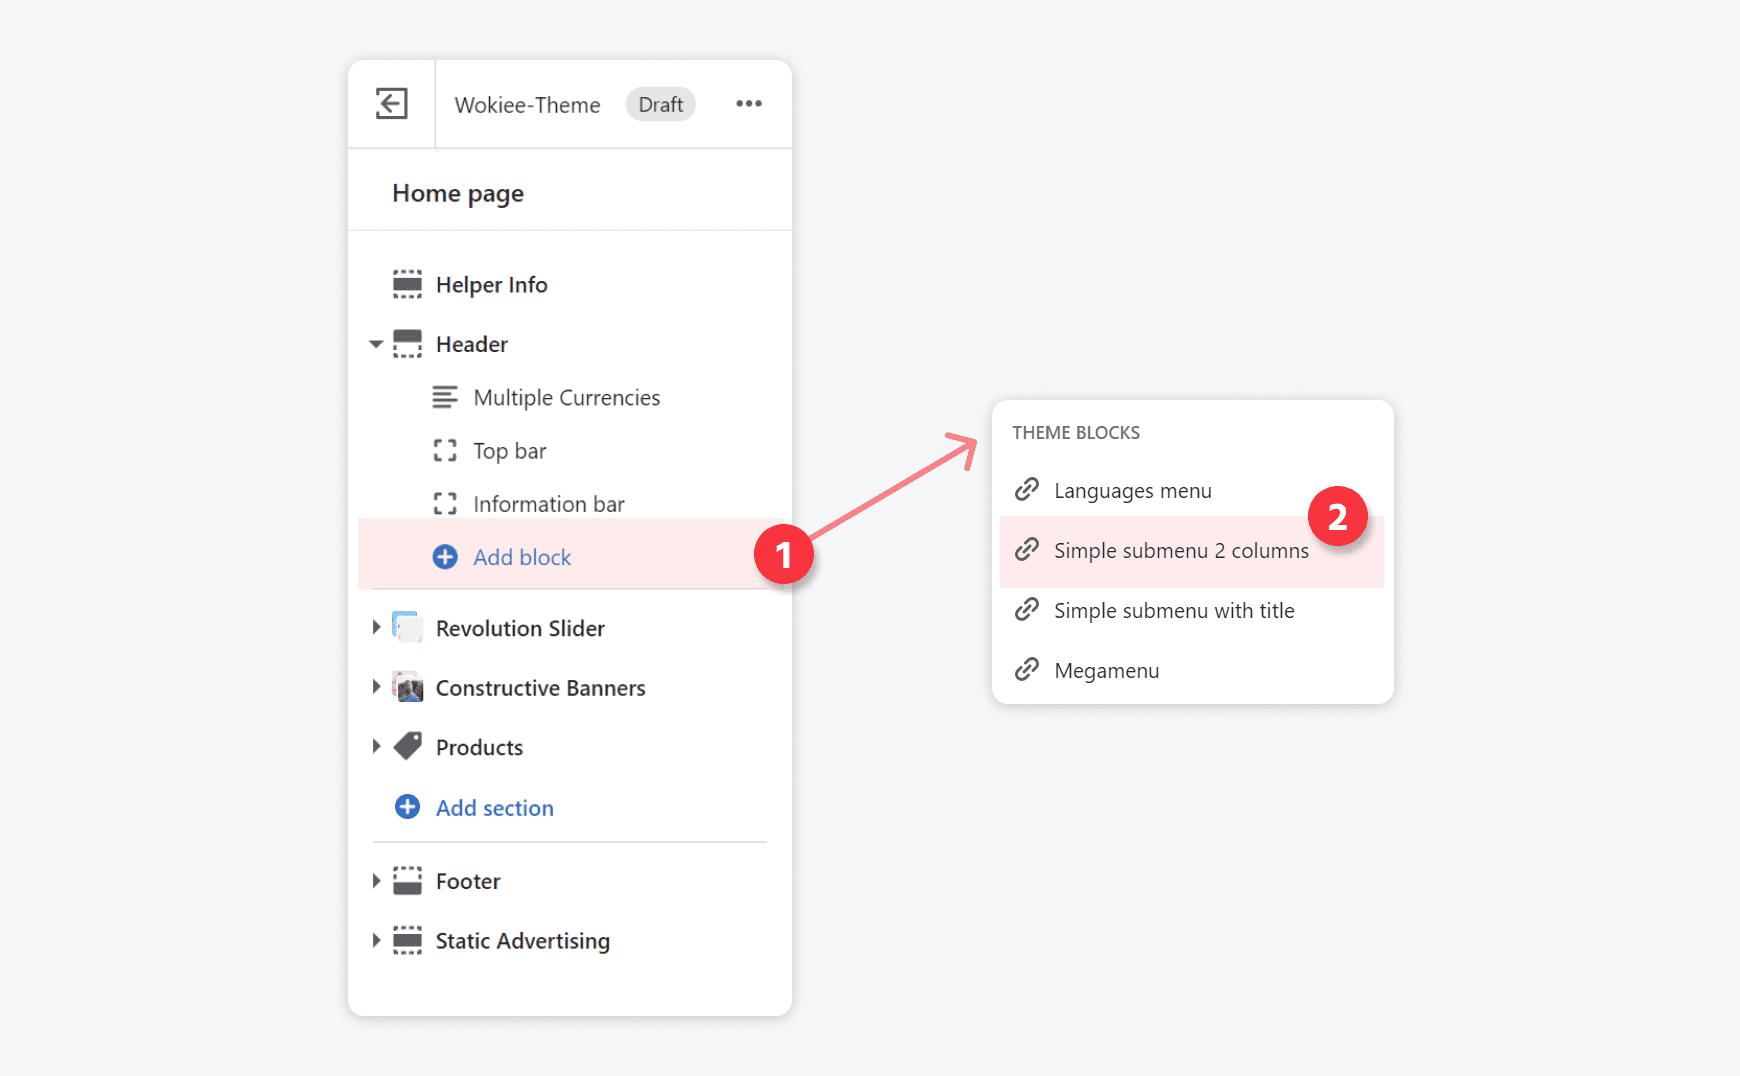Click the Add block link

pyautogui.click(x=521, y=556)
